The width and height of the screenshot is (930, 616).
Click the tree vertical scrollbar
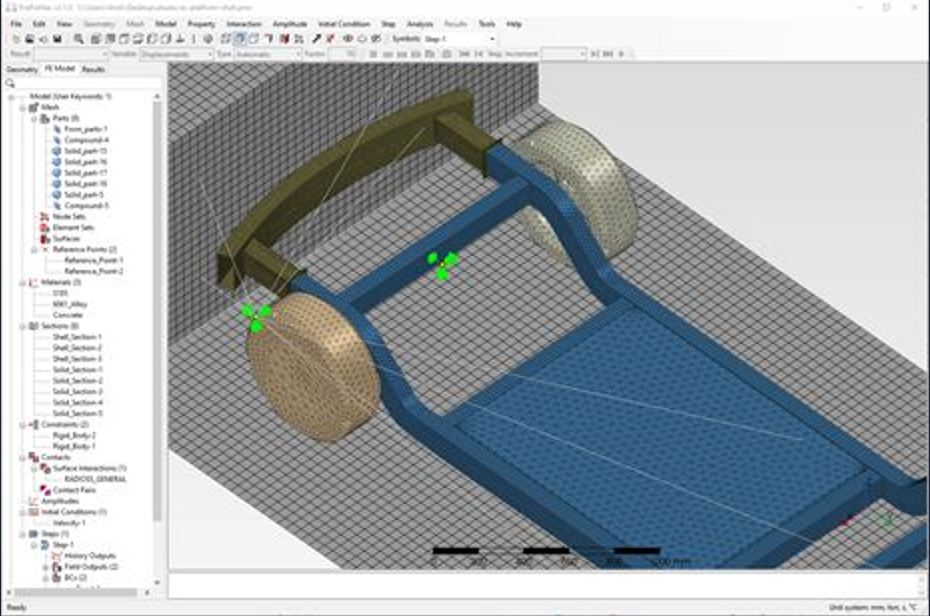[157, 311]
